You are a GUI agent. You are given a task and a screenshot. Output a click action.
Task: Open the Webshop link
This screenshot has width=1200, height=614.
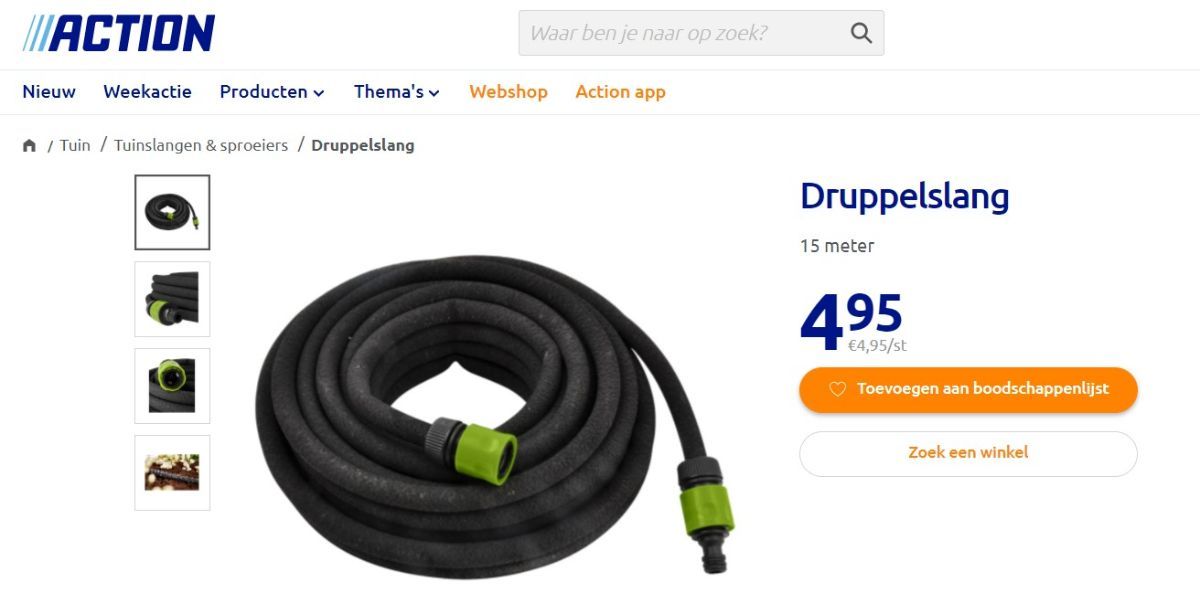508,92
